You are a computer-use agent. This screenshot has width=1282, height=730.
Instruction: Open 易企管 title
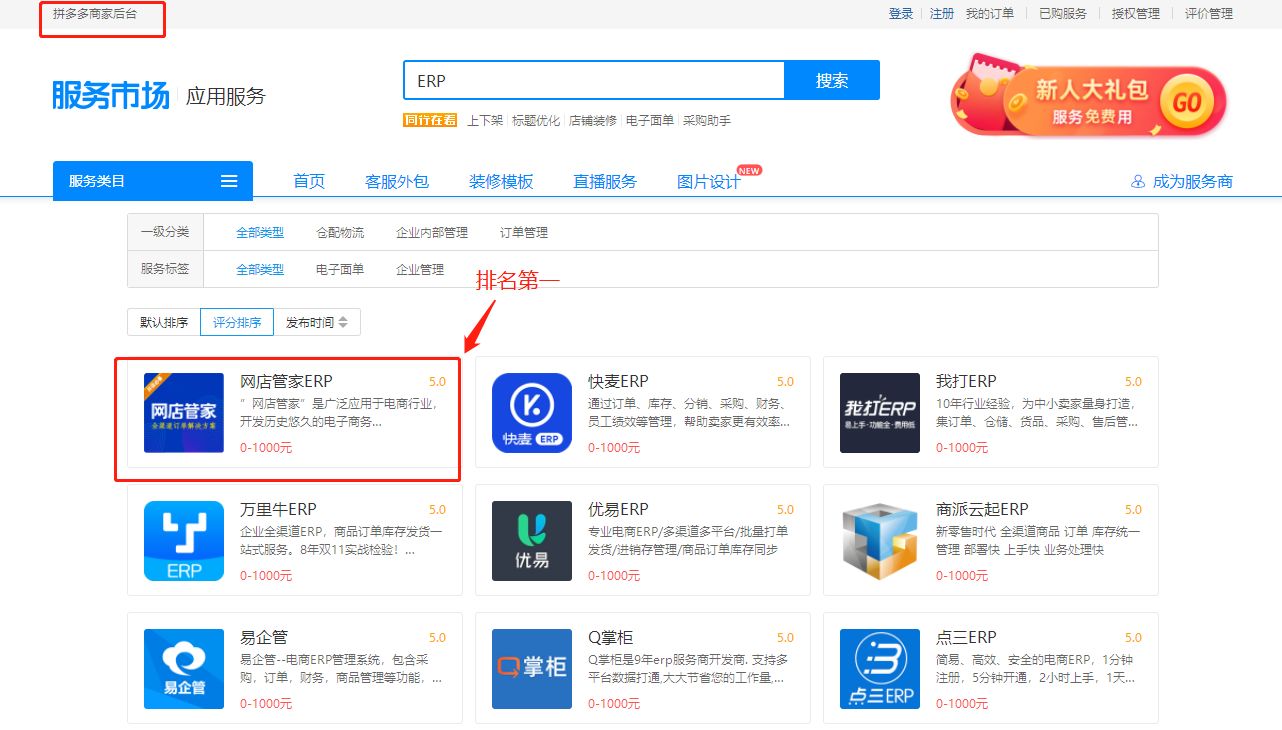(264, 637)
